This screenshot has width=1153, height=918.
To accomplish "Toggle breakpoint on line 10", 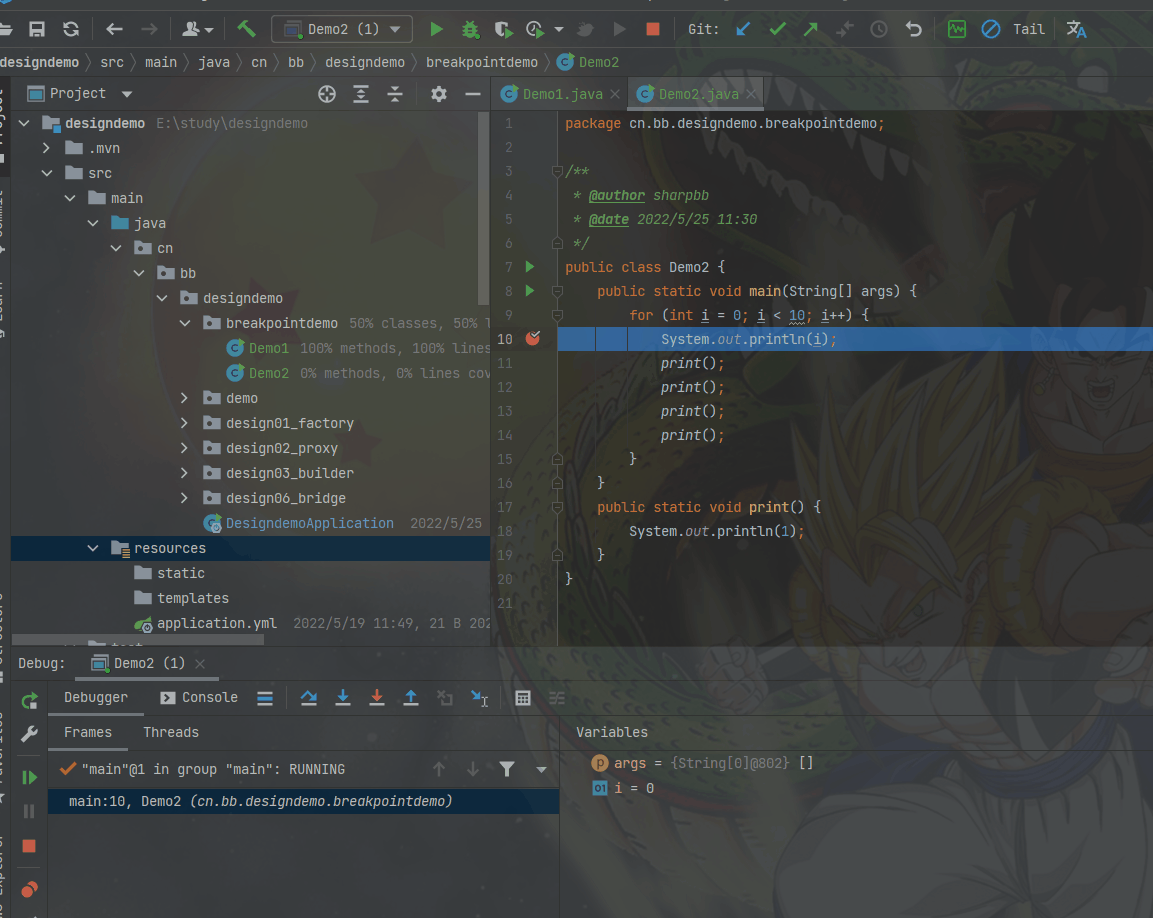I will point(533,338).
